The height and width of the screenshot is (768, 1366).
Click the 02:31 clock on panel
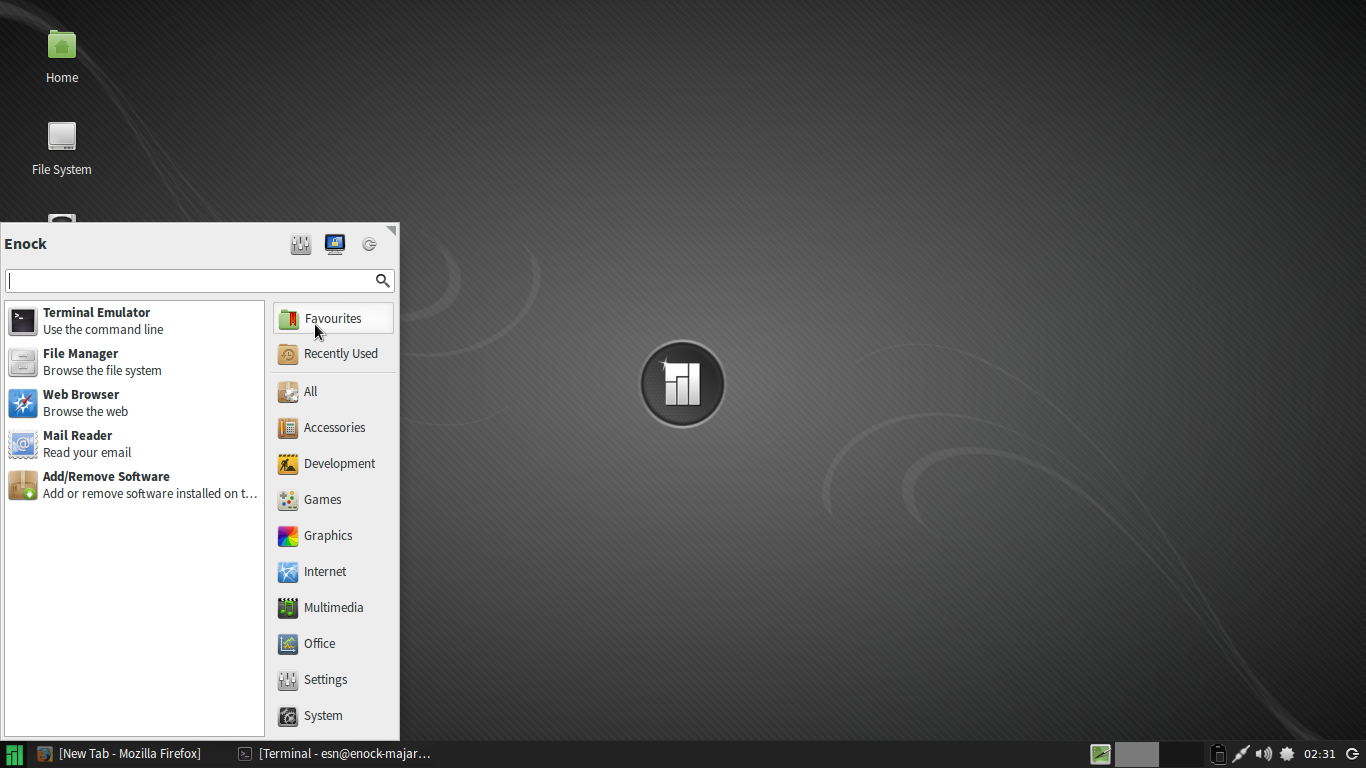tap(1320, 754)
